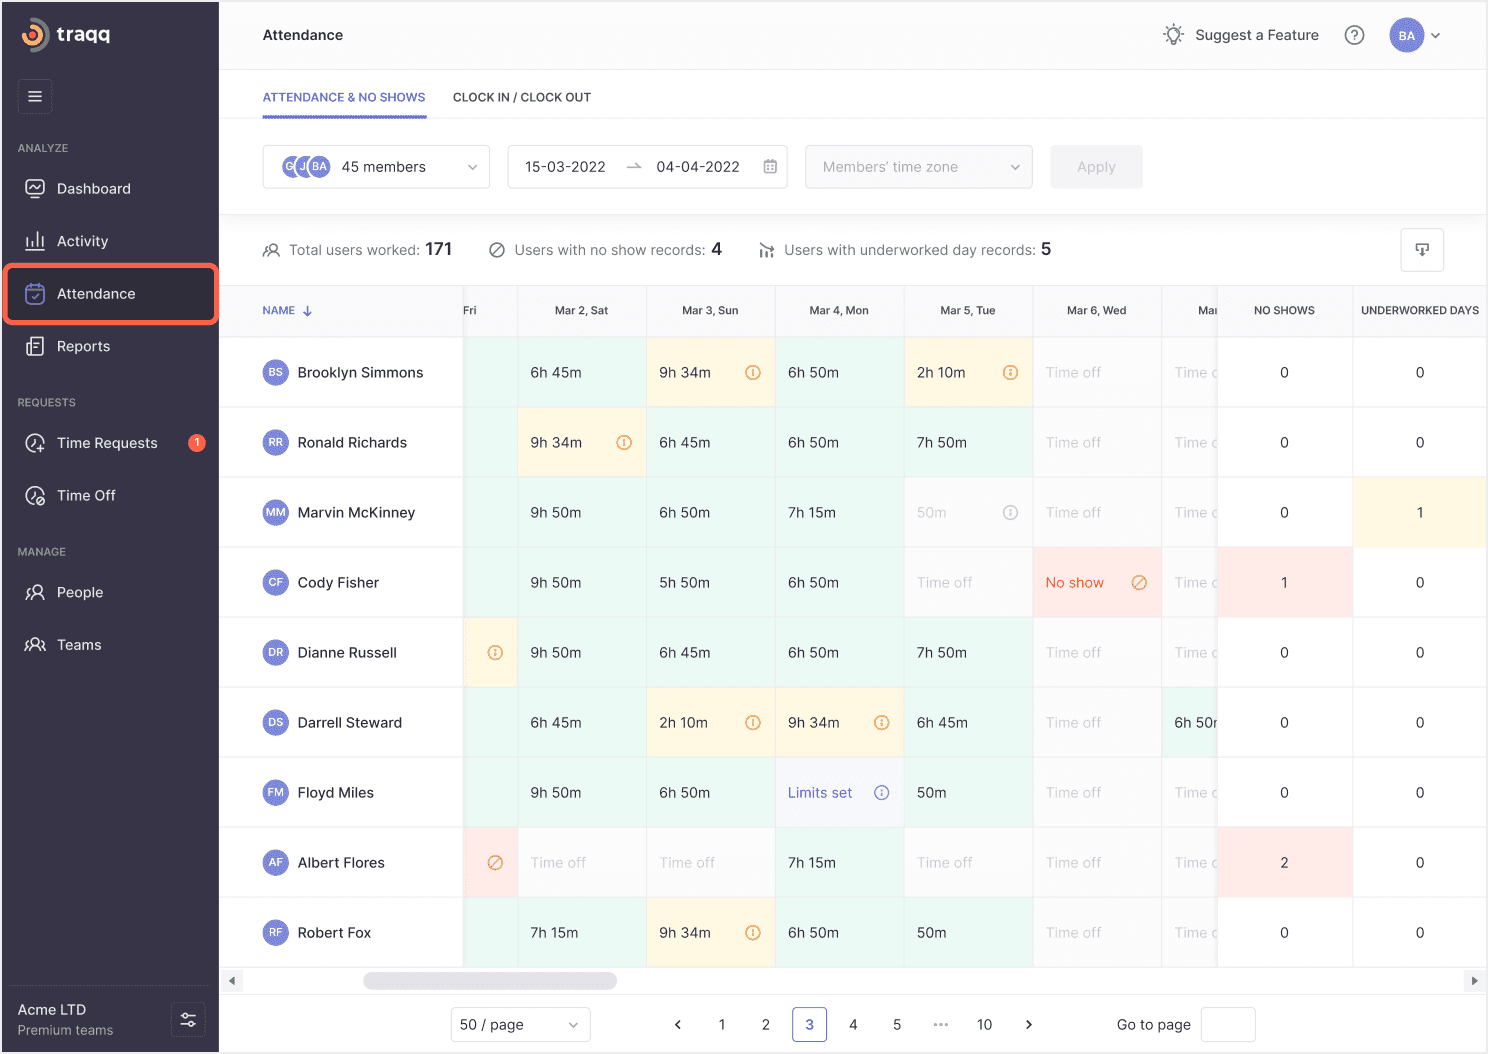Click no-show icon in Albert Flores Friday cell
The height and width of the screenshot is (1054, 1488).
pos(495,863)
